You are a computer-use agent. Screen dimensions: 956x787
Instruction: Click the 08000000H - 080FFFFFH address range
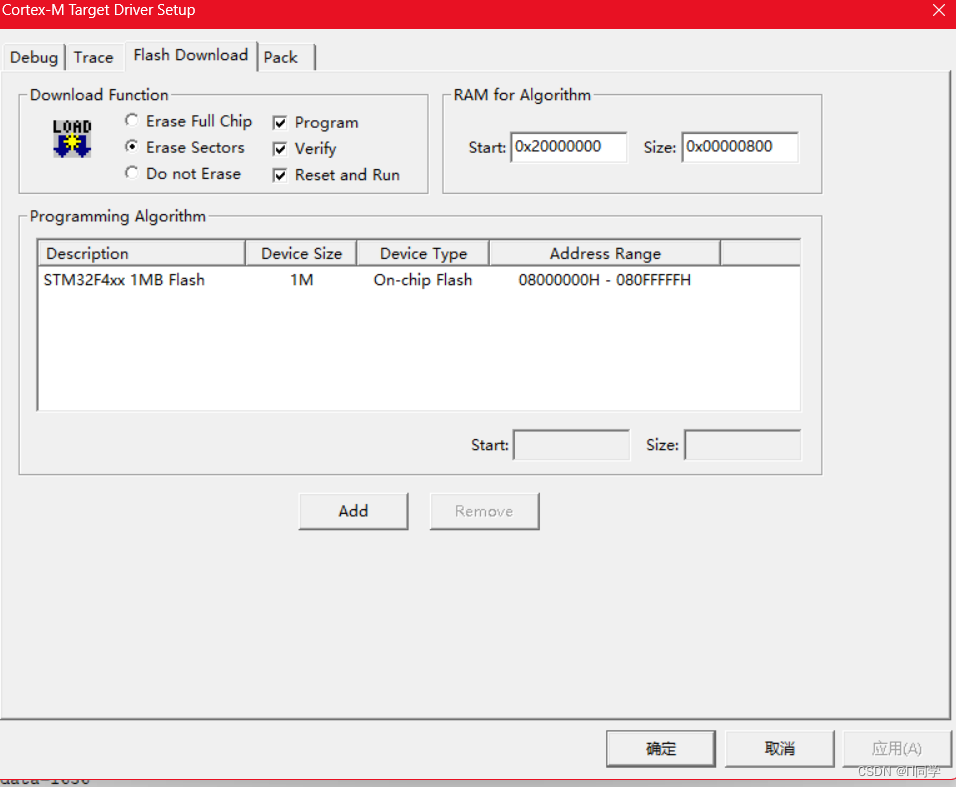604,280
